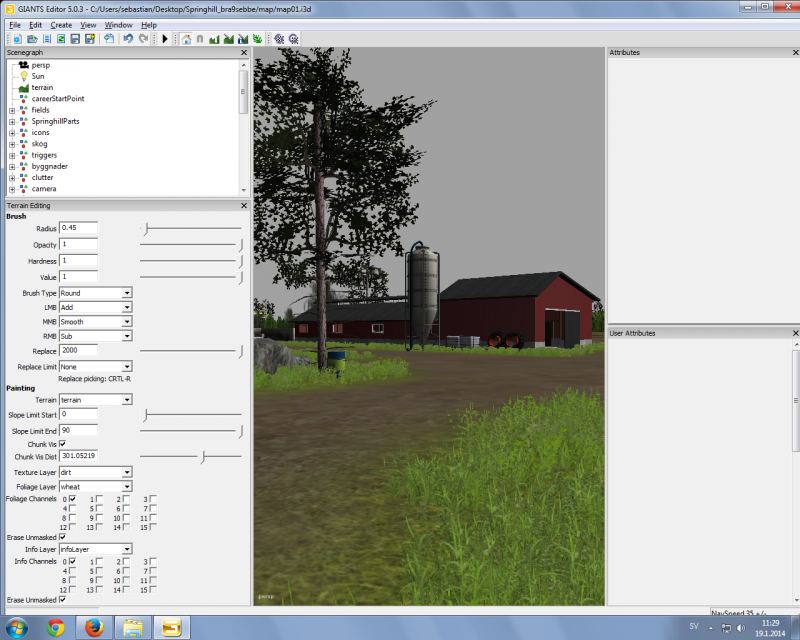This screenshot has height=640, width=800.
Task: Activate the terrain sculpt mode icon
Action: 214,39
